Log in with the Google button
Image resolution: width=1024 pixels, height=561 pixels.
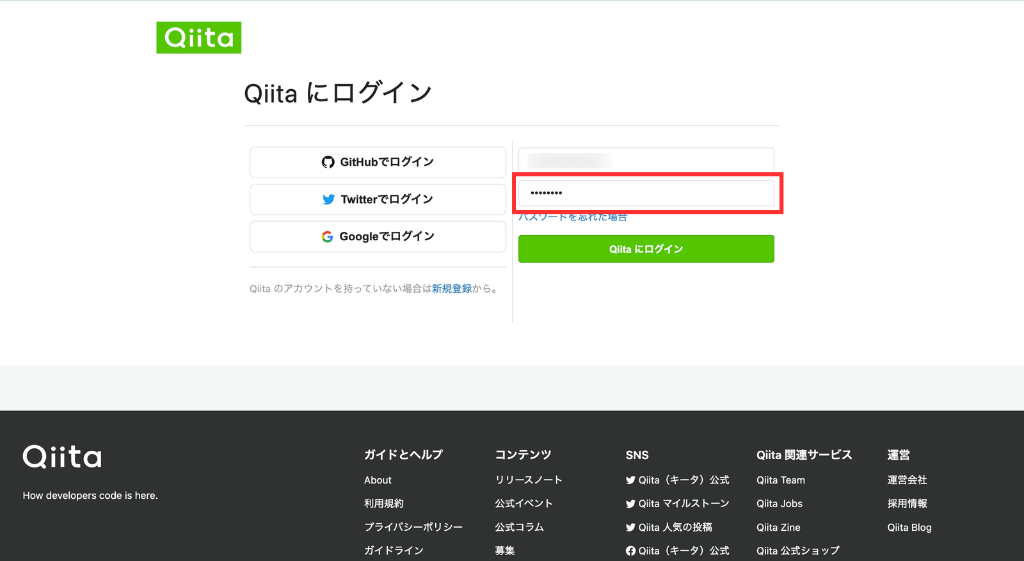pyautogui.click(x=377, y=236)
